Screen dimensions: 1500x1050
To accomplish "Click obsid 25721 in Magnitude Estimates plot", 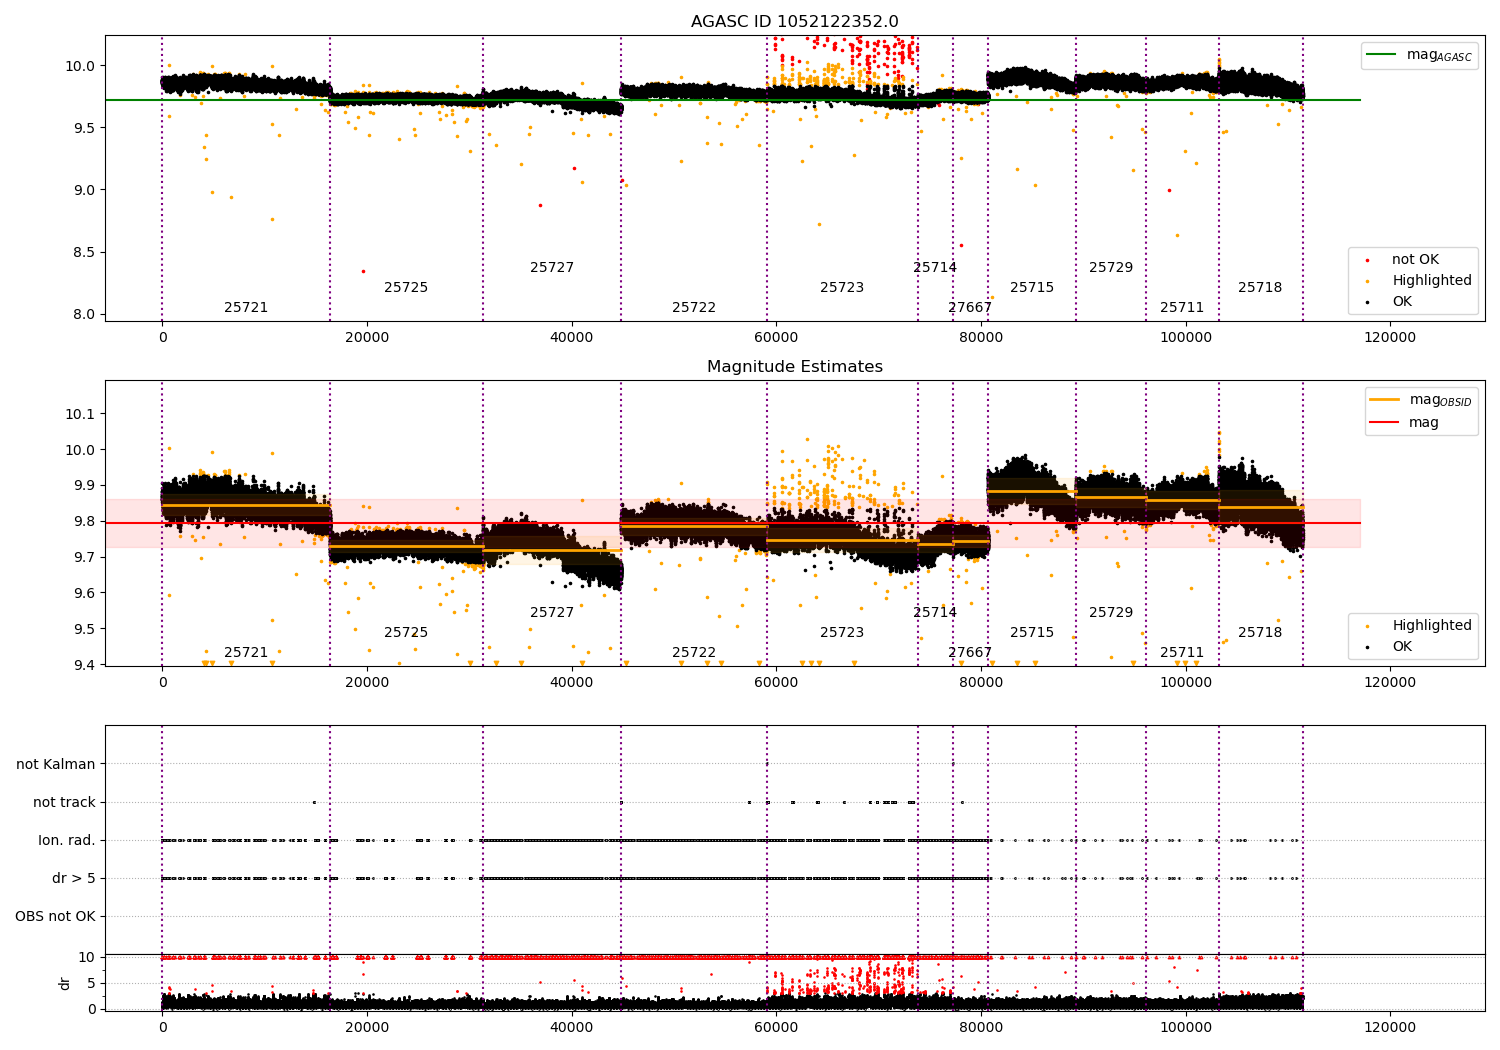I will (246, 652).
